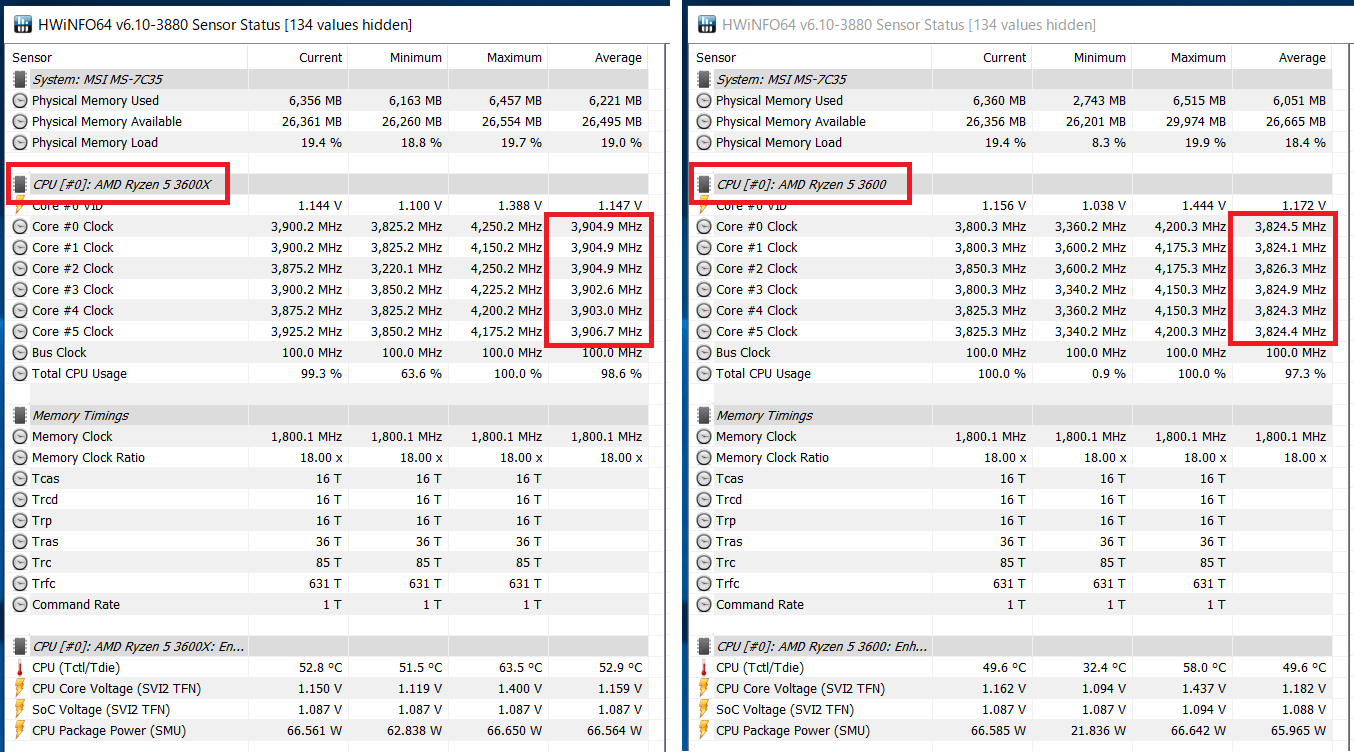The height and width of the screenshot is (752, 1354).
Task: Select Core #1 Clock row in the right window
Action: 1011,247
